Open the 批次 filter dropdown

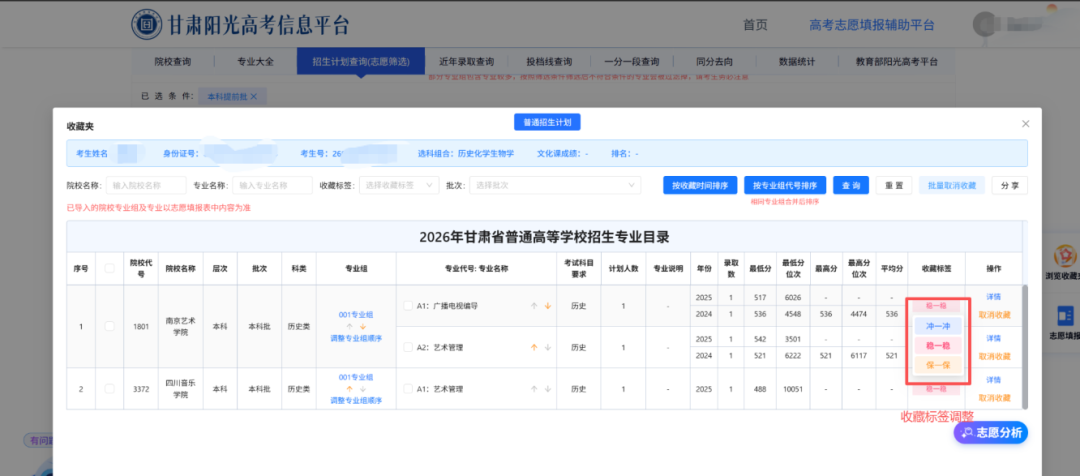pyautogui.click(x=555, y=185)
